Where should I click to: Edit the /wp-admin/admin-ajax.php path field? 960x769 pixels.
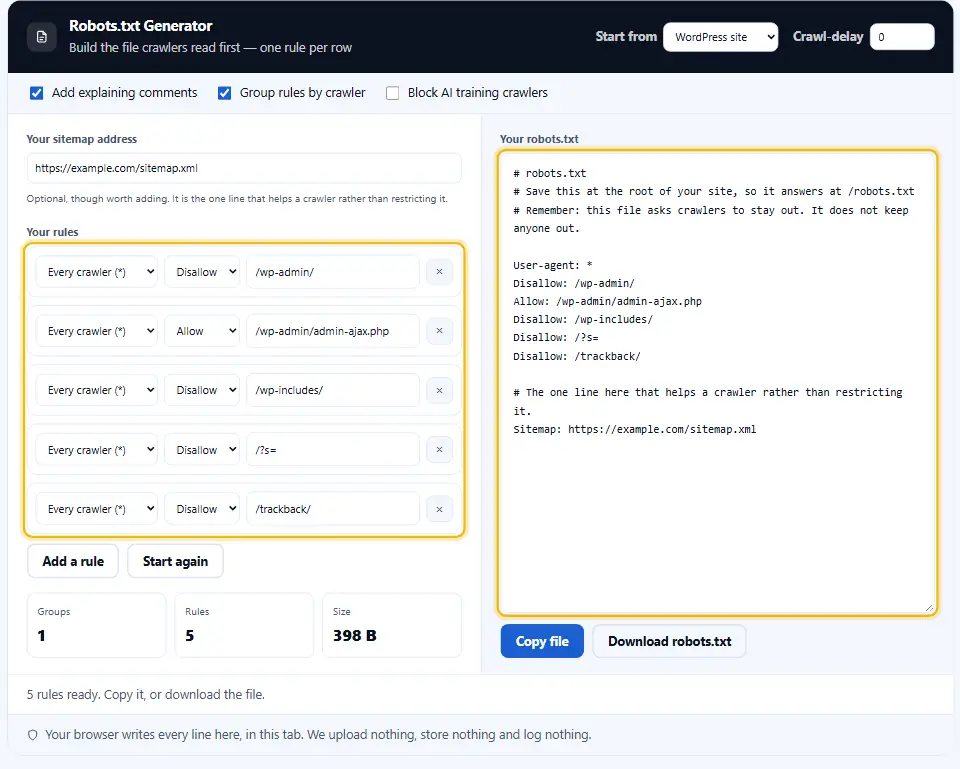coord(332,331)
